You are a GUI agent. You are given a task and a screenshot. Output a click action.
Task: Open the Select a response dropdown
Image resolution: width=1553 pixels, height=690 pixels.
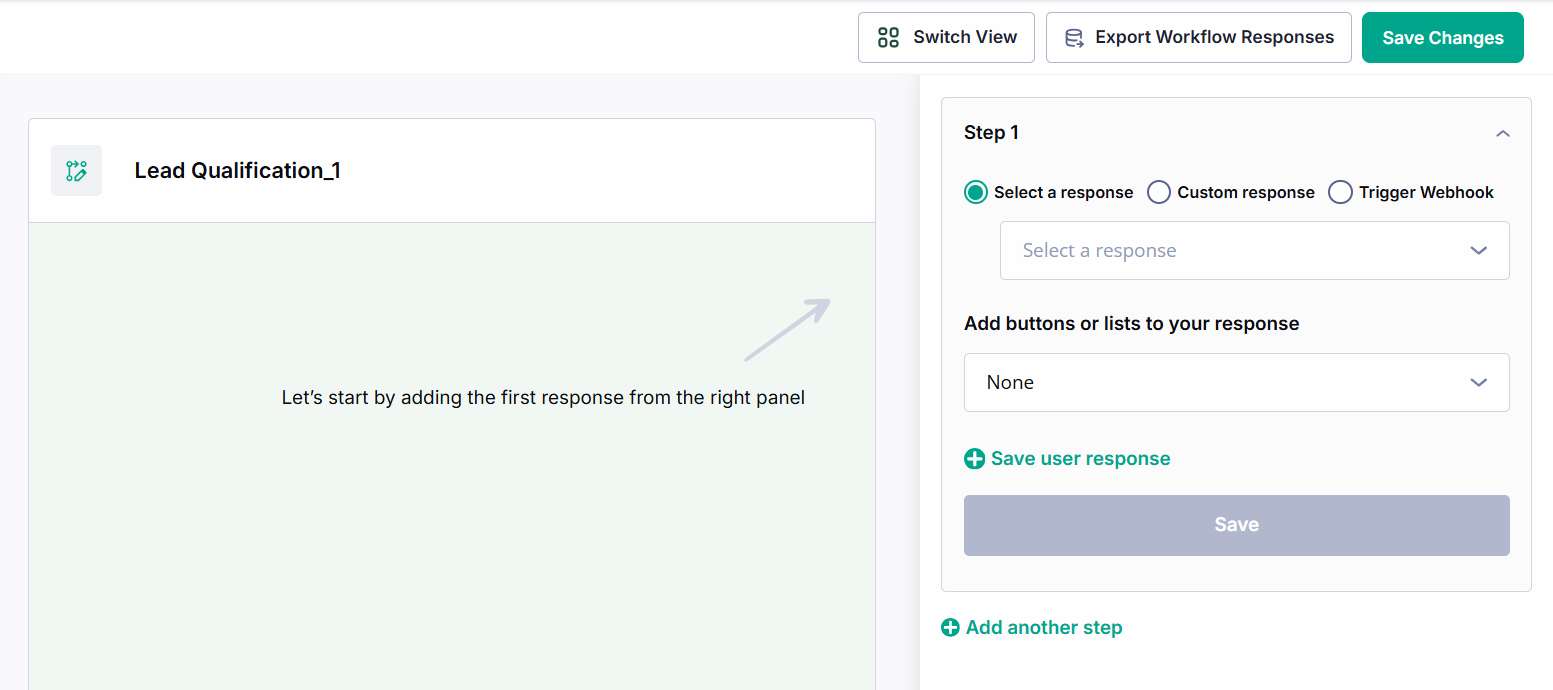pos(1255,250)
